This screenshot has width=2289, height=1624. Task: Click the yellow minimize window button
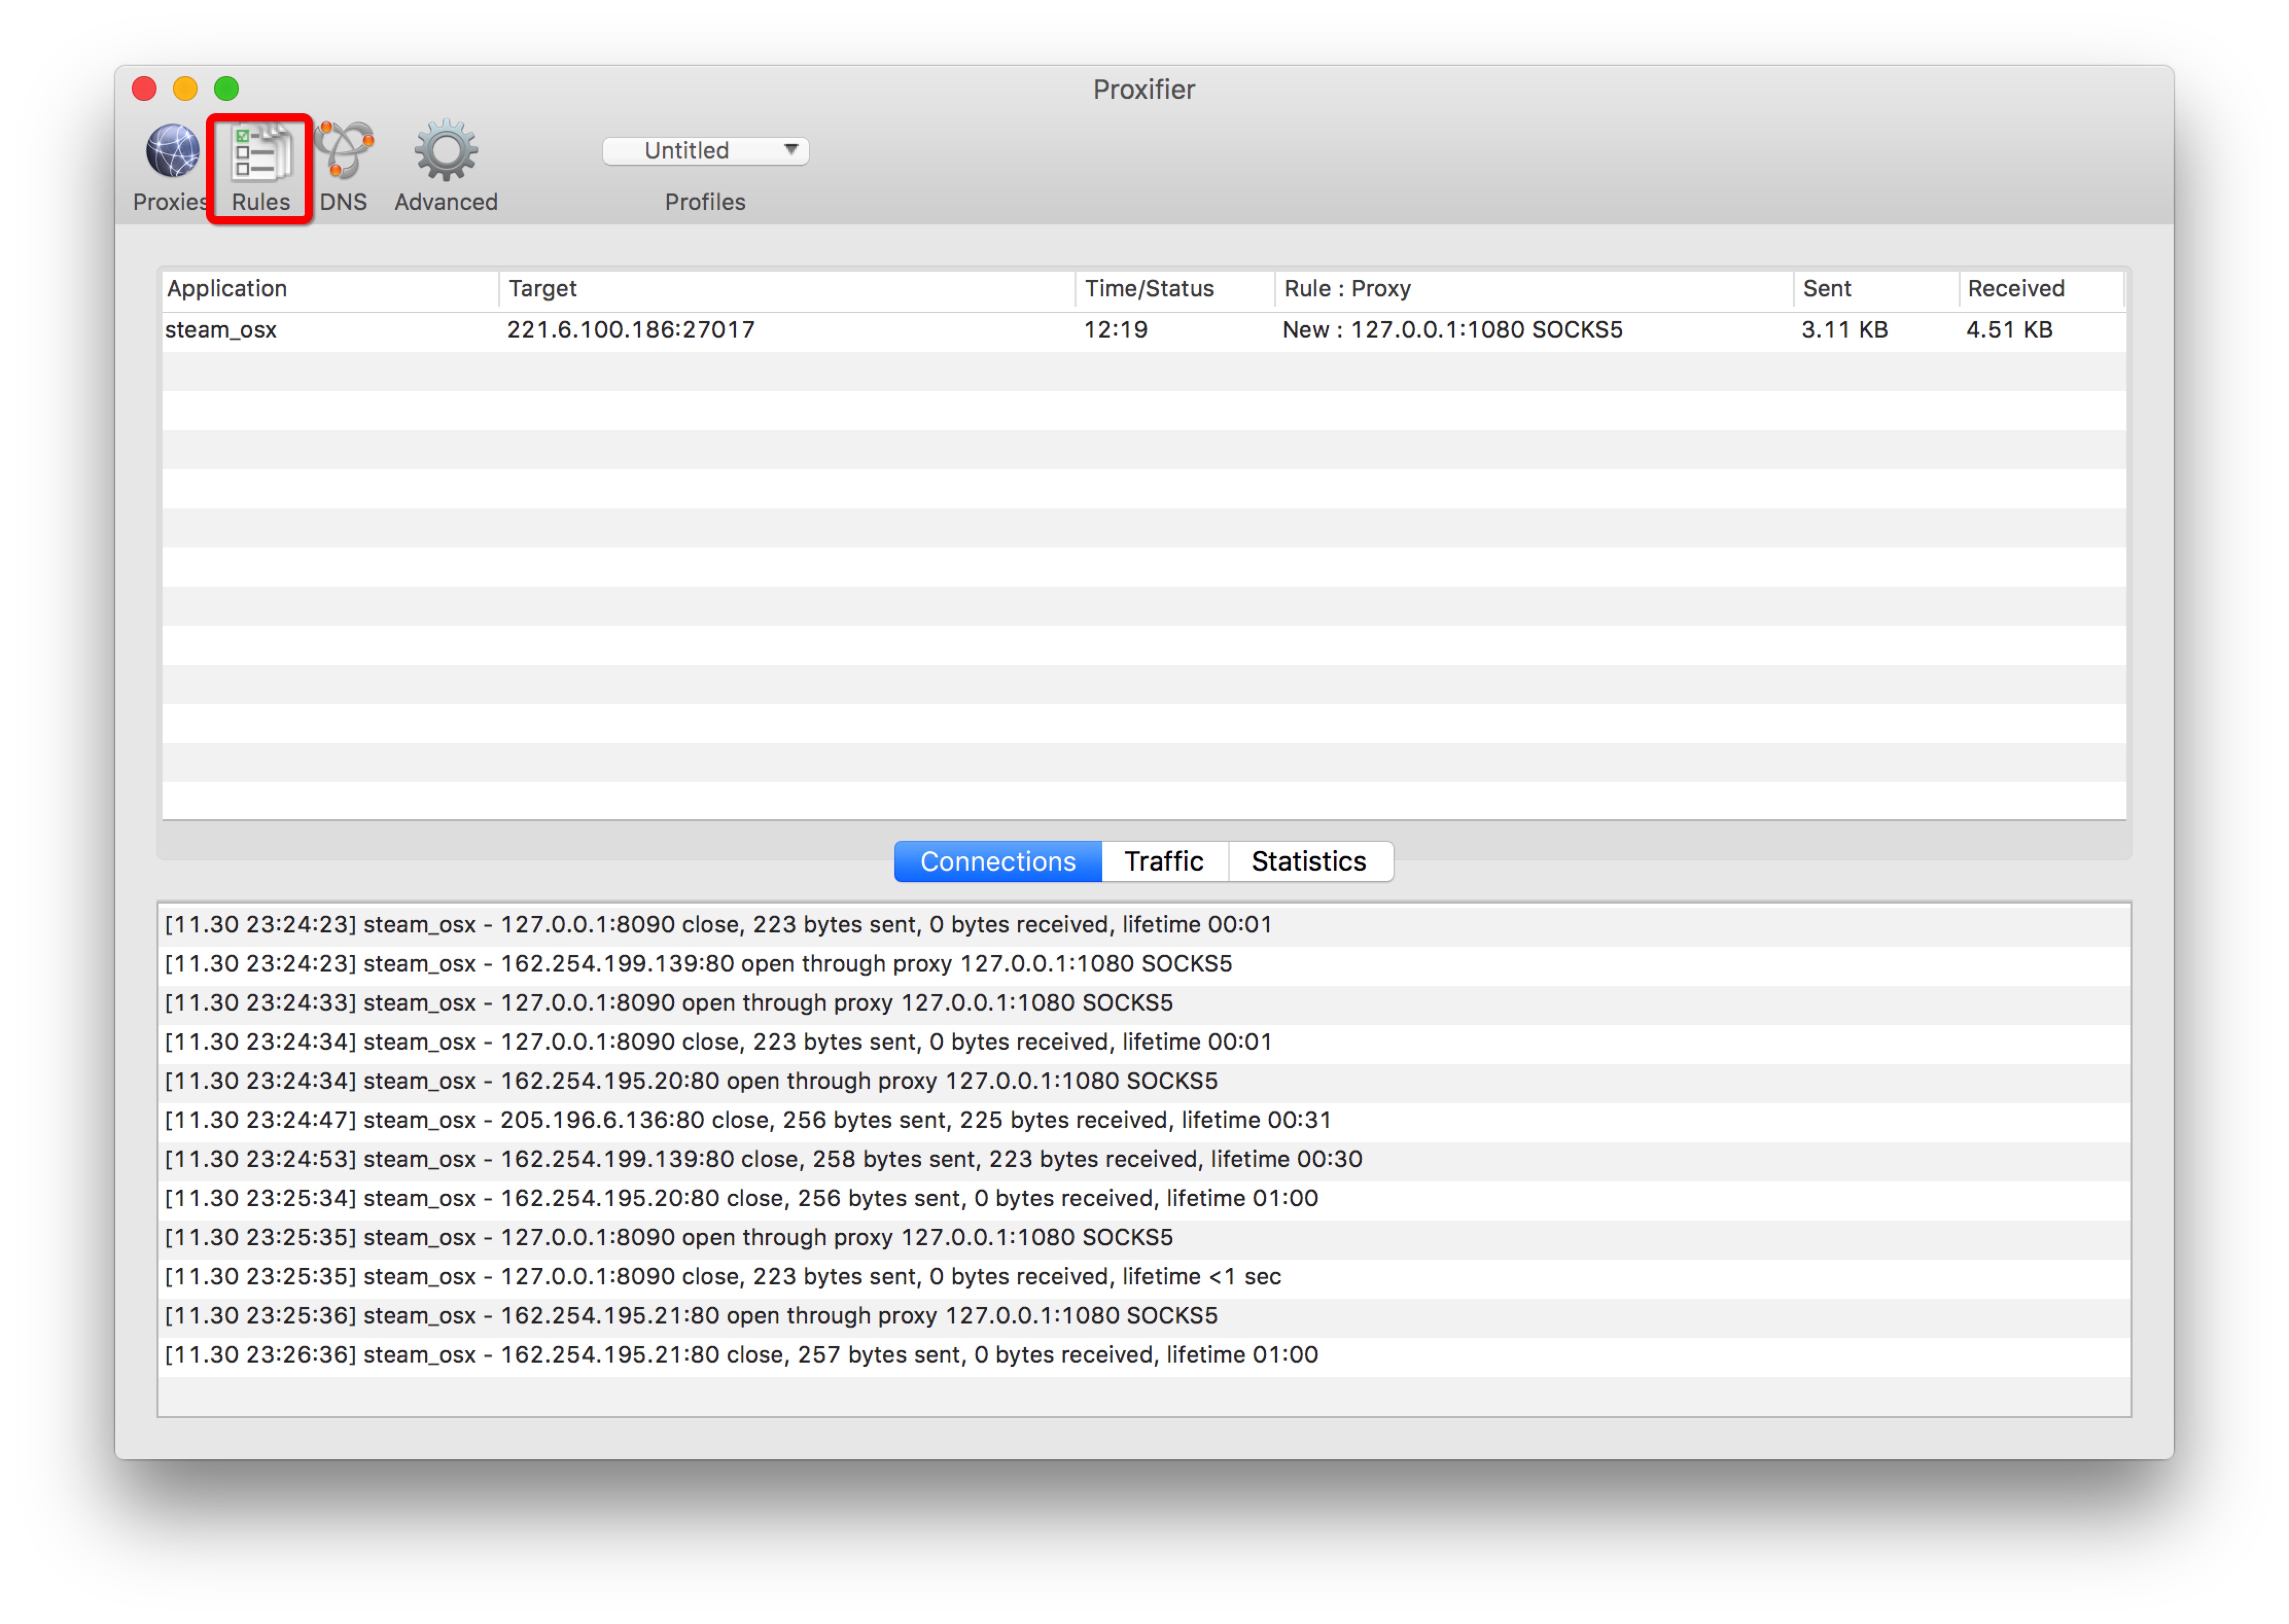click(185, 89)
